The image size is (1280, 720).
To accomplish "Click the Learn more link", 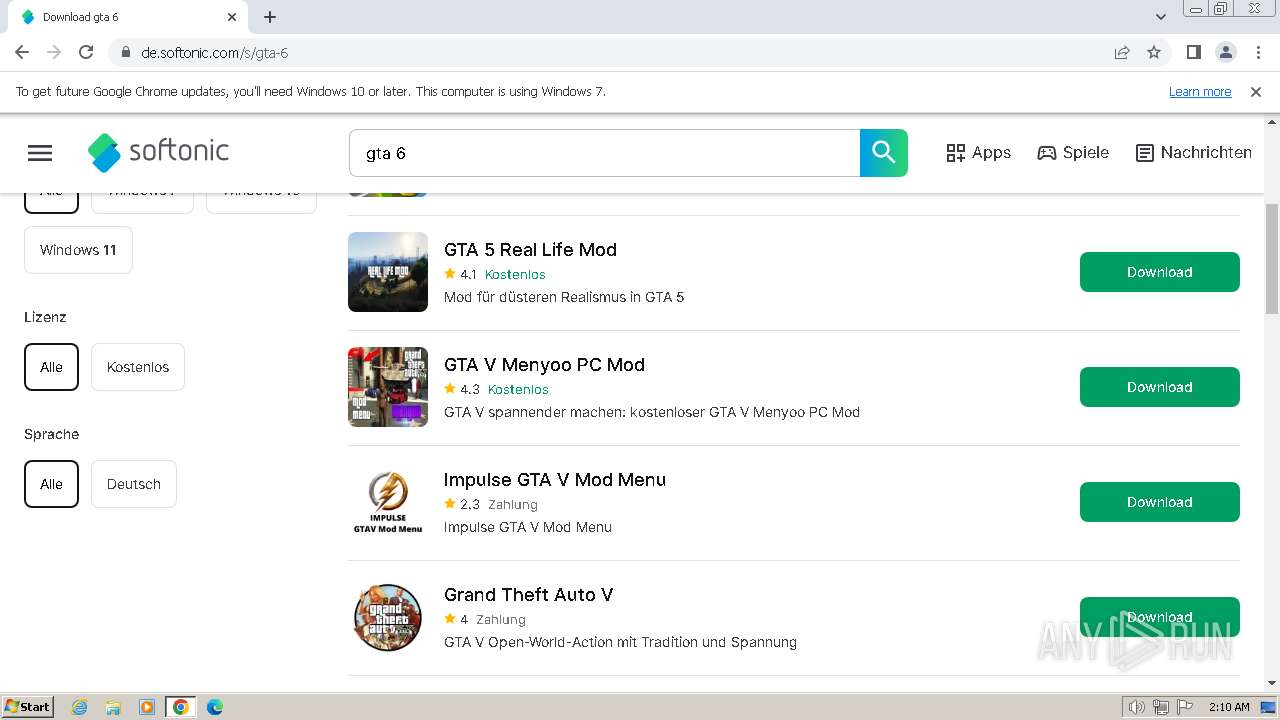I will 1200,92.
